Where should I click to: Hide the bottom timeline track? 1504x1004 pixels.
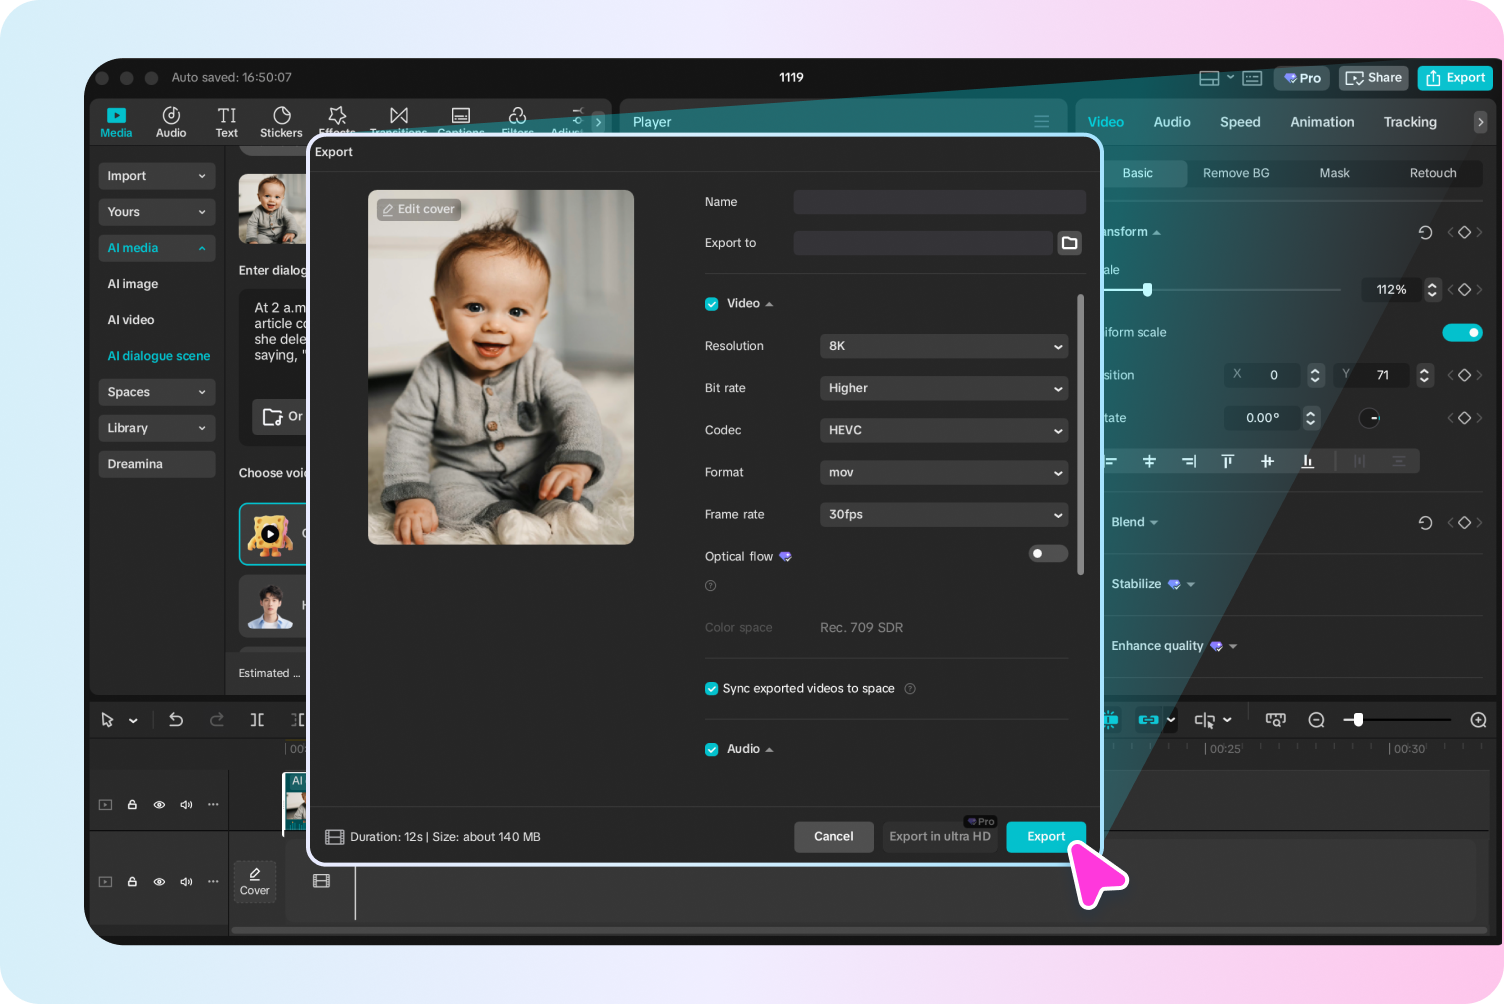click(x=158, y=881)
